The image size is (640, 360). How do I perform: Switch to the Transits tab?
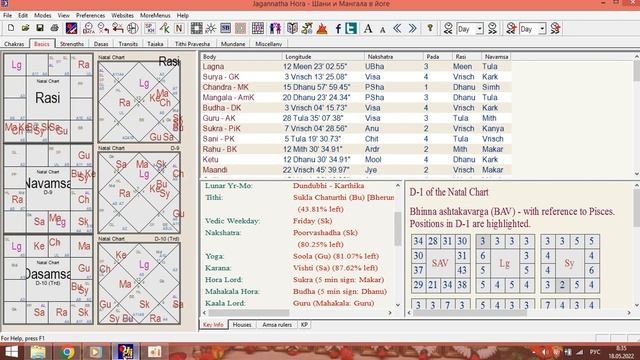tap(128, 44)
